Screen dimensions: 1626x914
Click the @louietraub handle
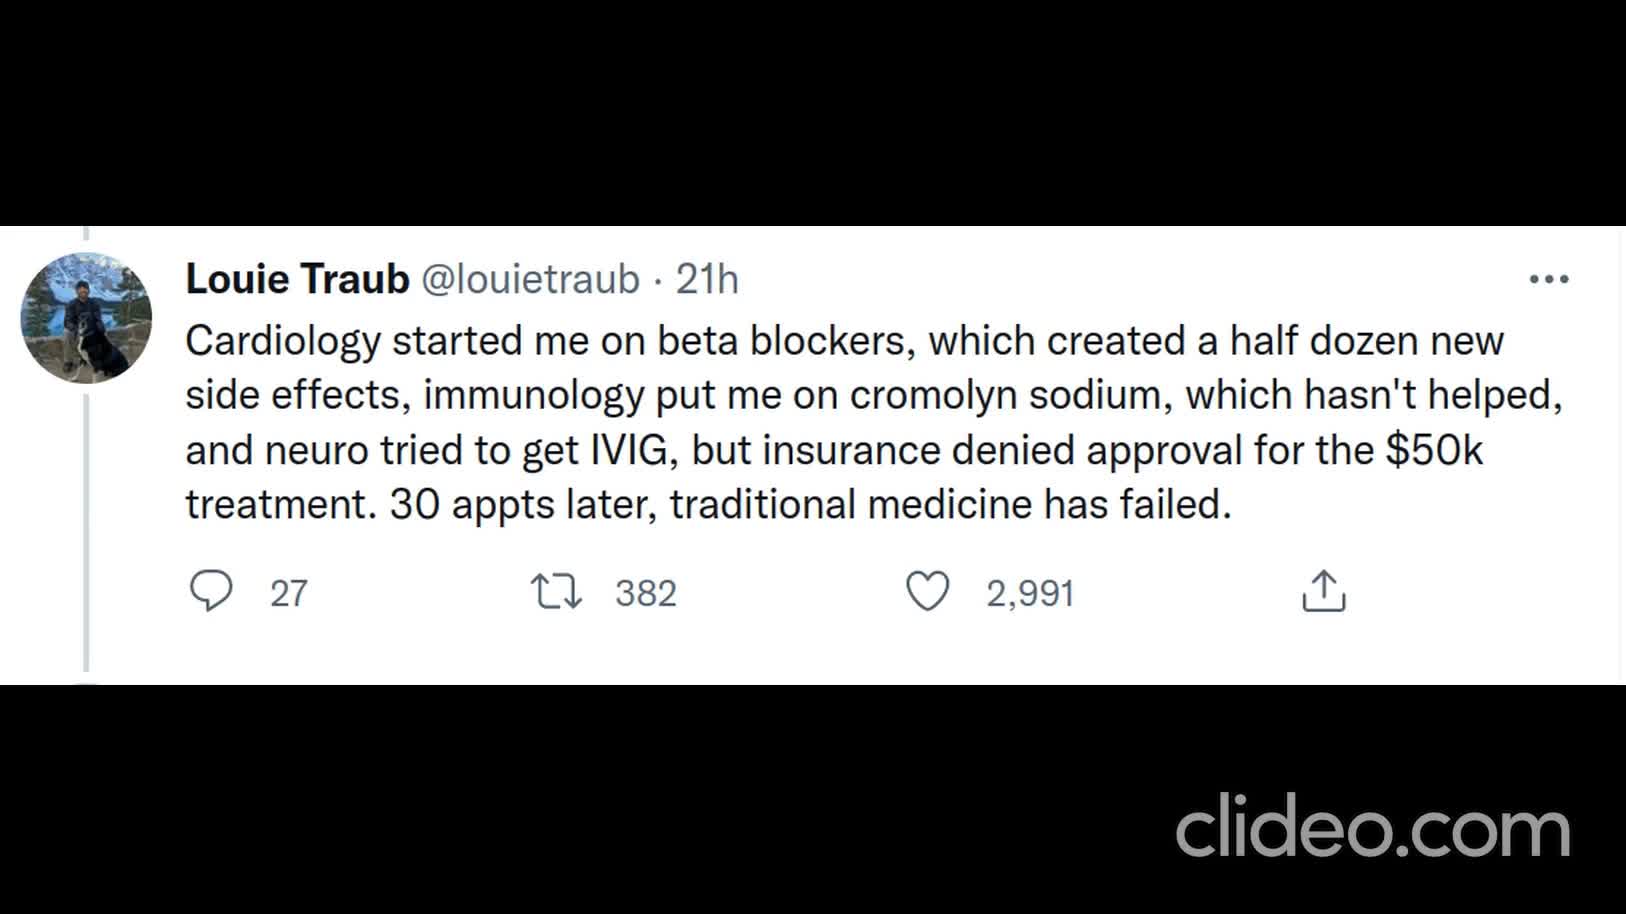[x=530, y=280]
